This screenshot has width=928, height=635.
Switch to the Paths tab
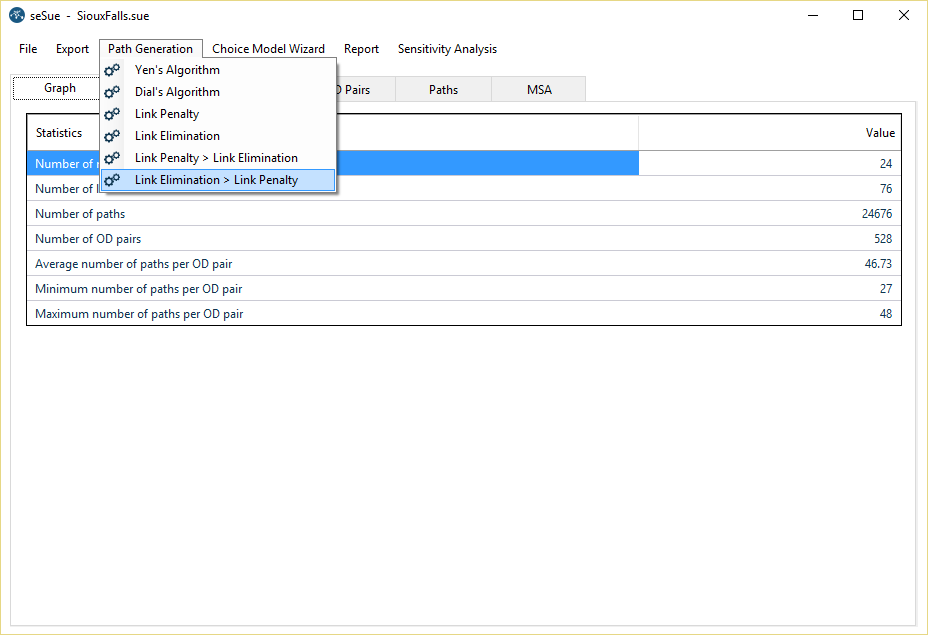pos(443,90)
